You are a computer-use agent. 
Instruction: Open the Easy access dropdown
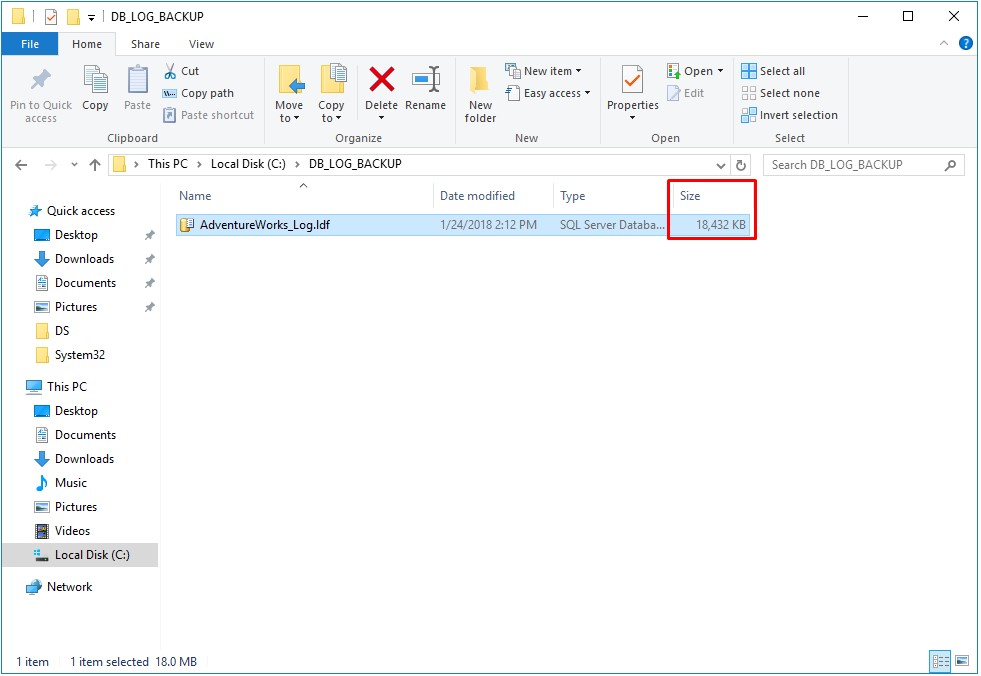pyautogui.click(x=548, y=93)
